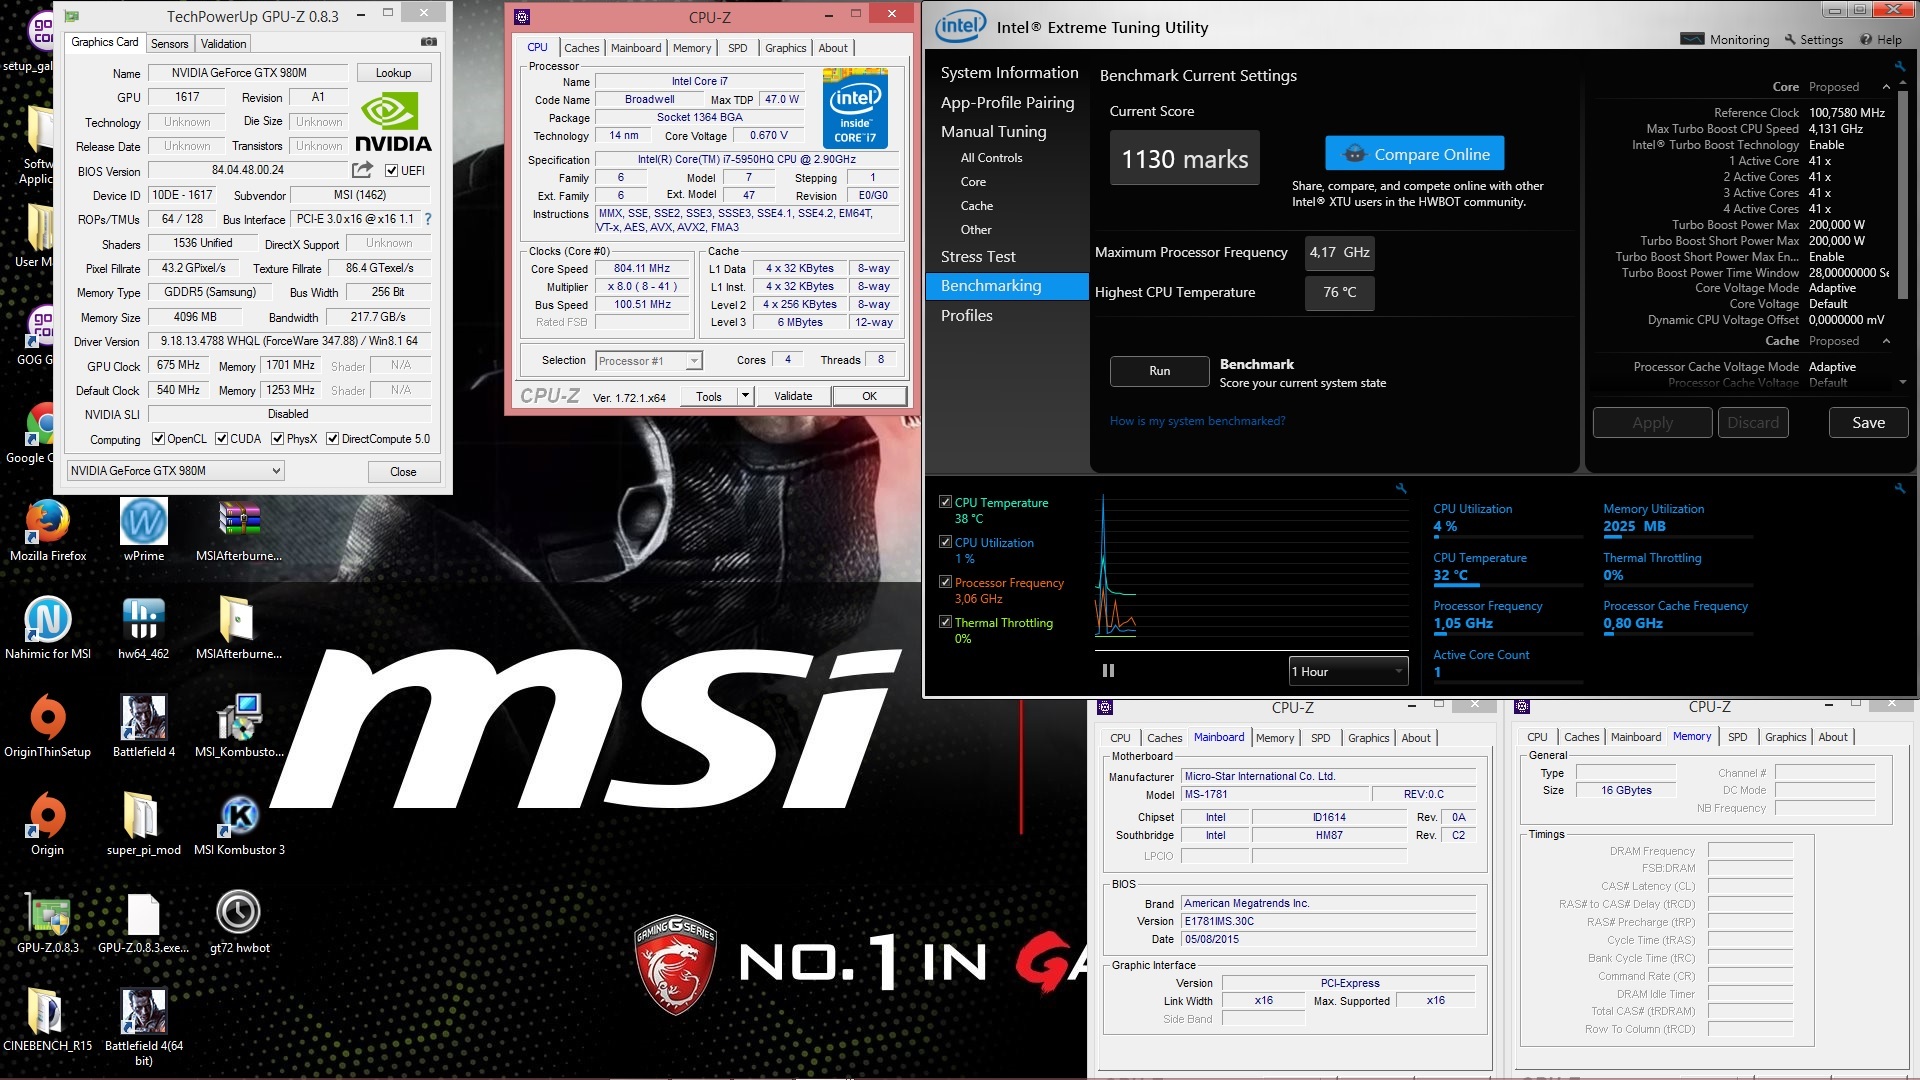Image resolution: width=1920 pixels, height=1080 pixels.
Task: Open Mainboard tab in bottom-right CPU-Z Memory window
Action: point(1635,737)
